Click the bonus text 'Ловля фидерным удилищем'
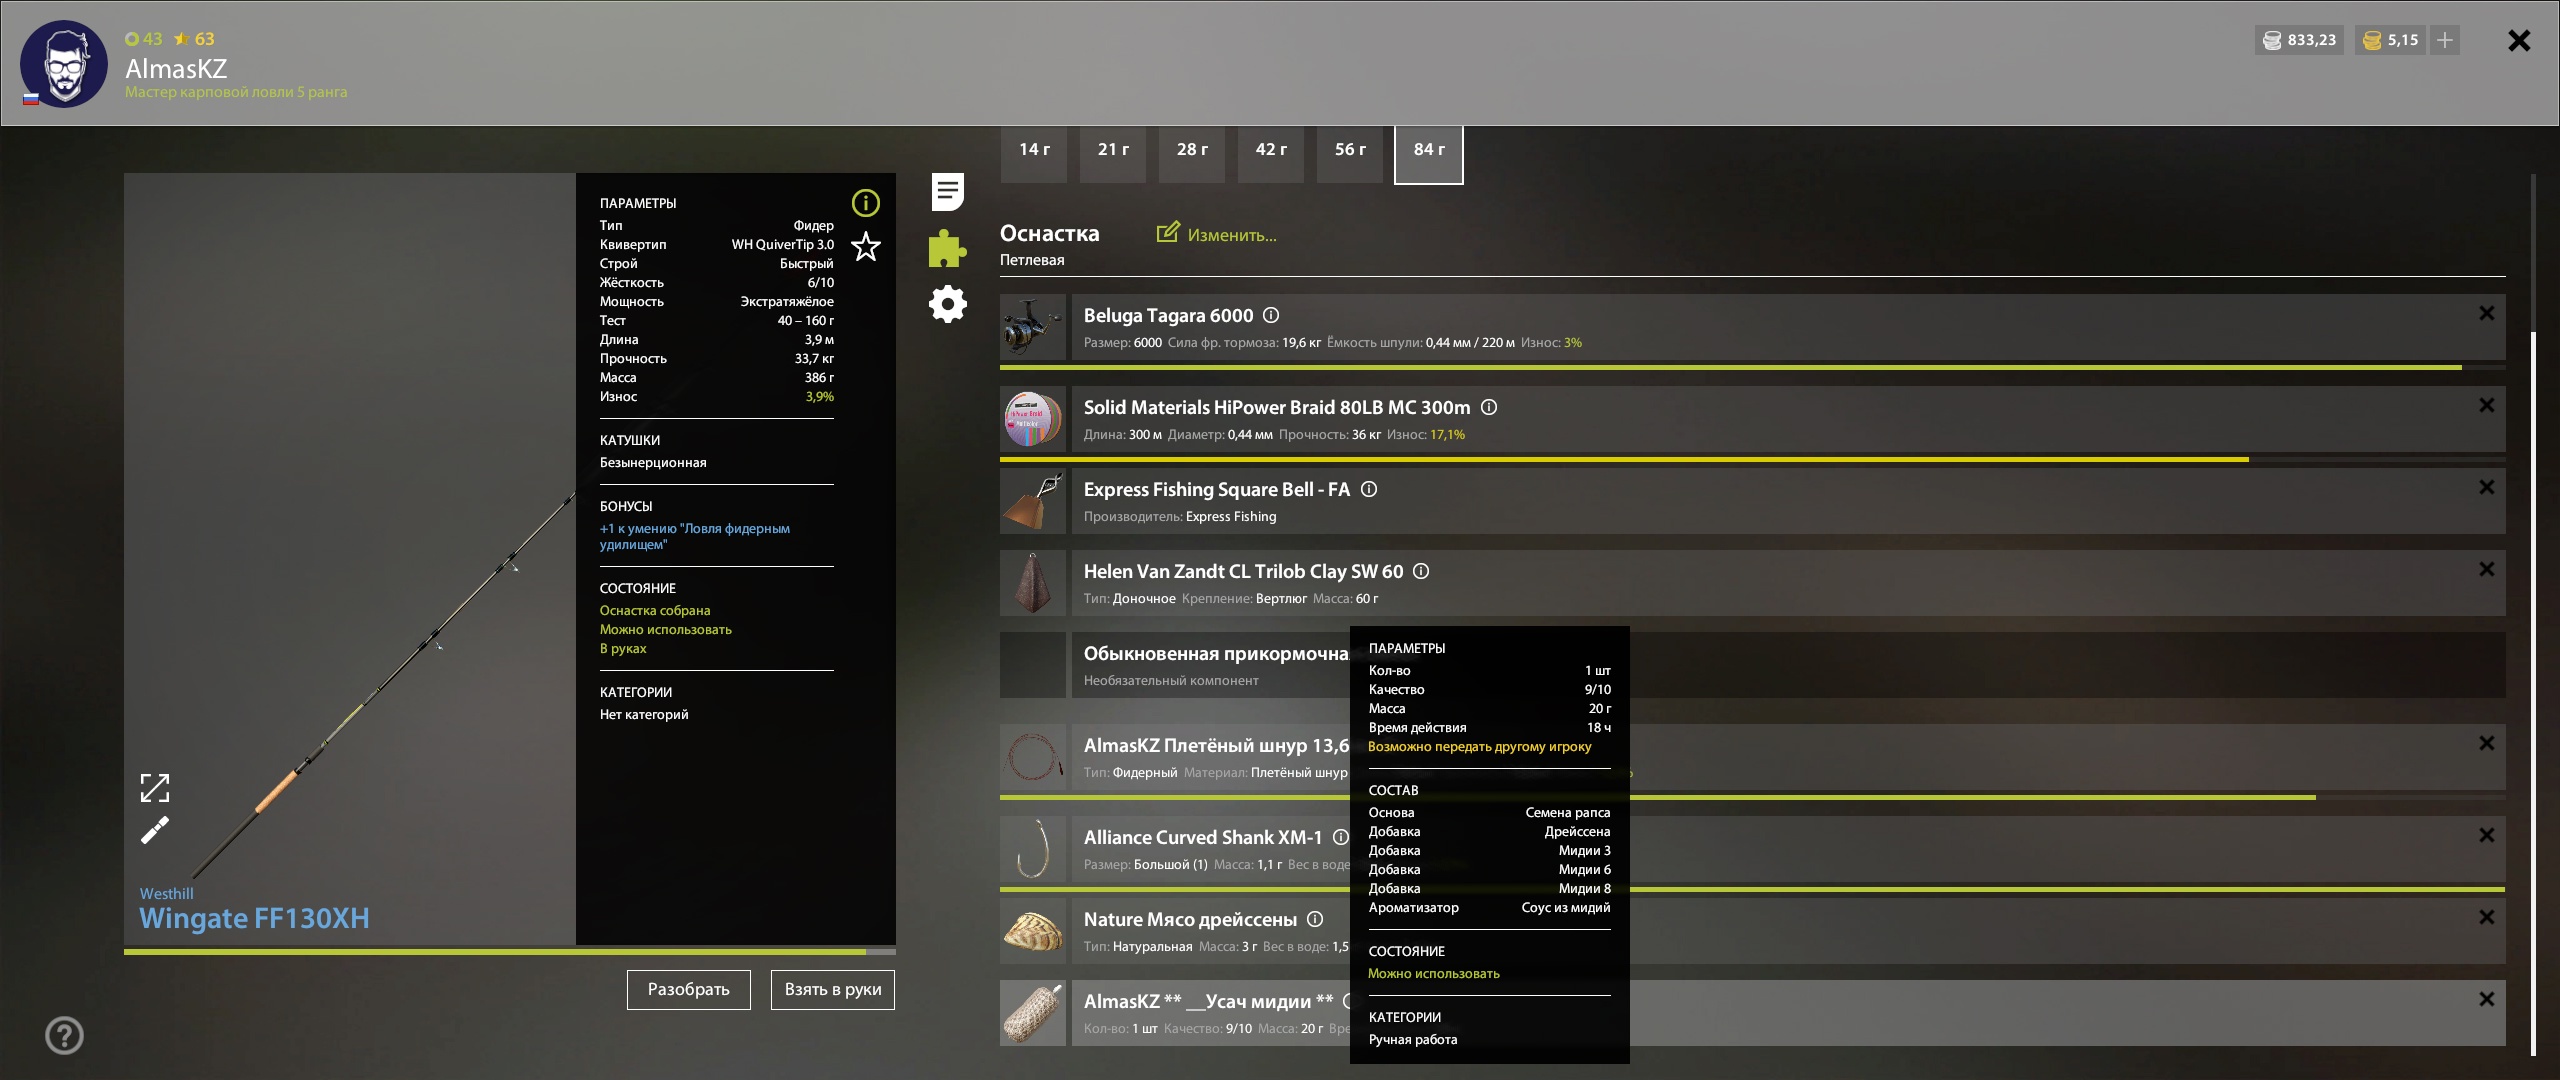The image size is (2560, 1080). pos(695,536)
